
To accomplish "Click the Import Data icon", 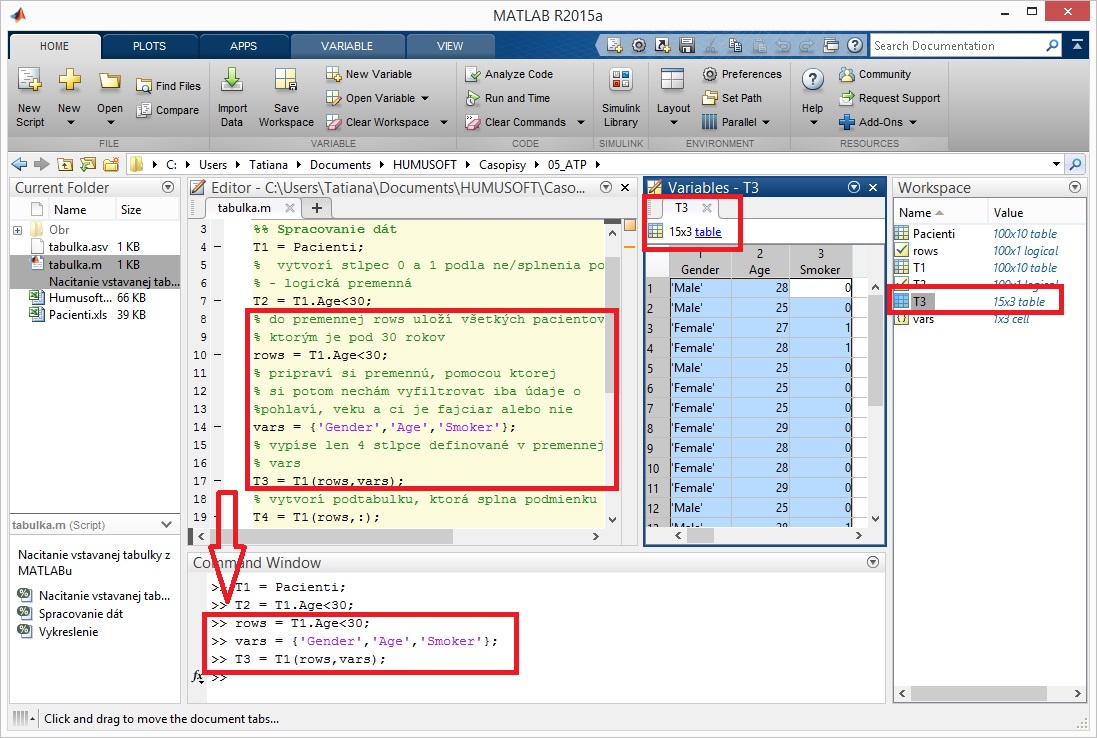I will (232, 80).
